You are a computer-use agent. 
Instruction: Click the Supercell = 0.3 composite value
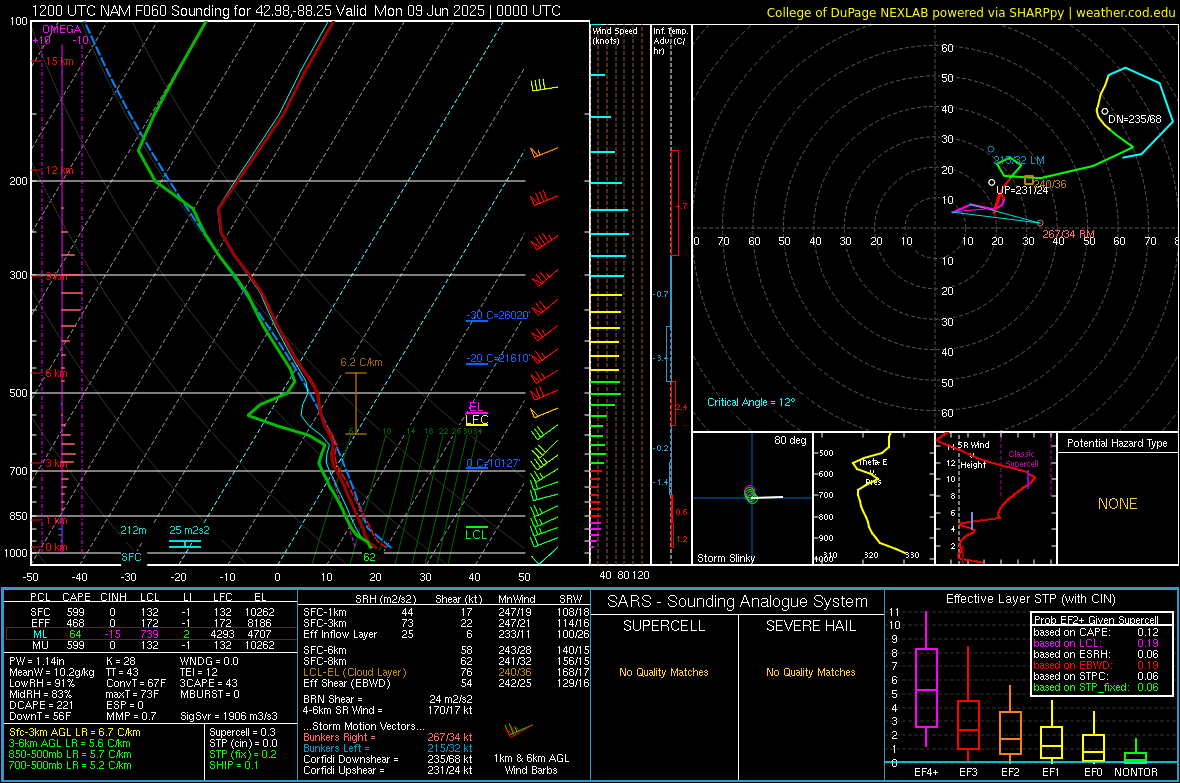tap(242, 732)
